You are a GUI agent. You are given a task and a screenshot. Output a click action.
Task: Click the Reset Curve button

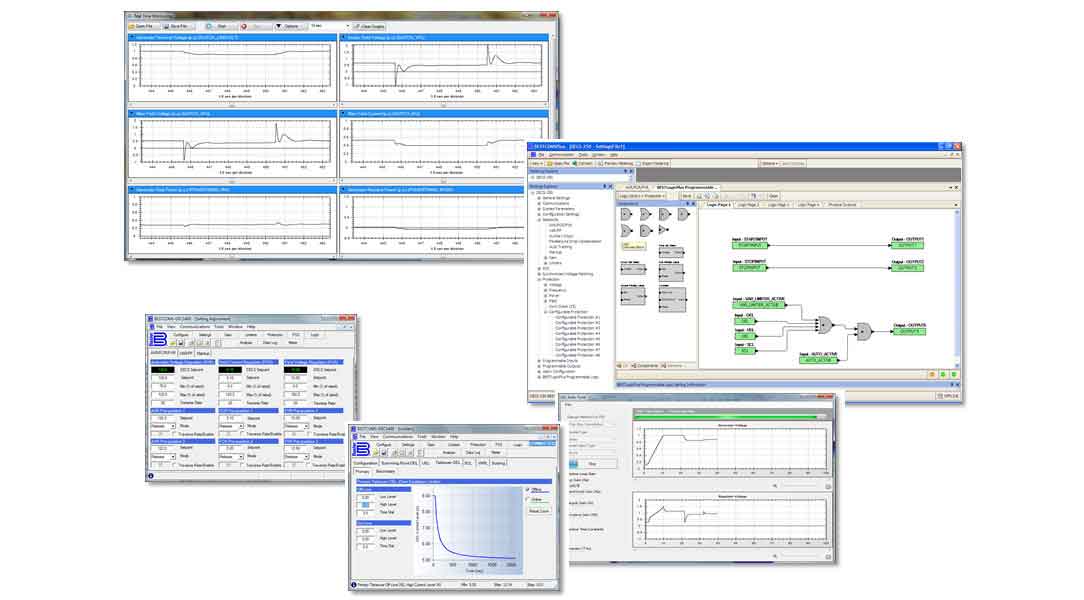point(539,512)
